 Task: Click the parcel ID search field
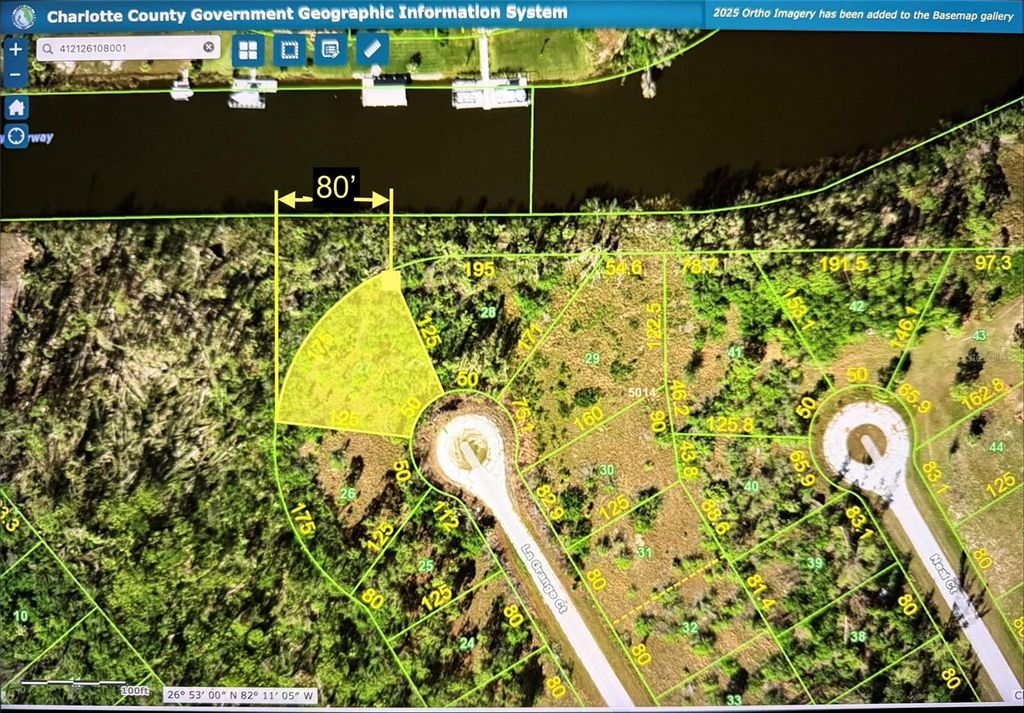pos(125,48)
